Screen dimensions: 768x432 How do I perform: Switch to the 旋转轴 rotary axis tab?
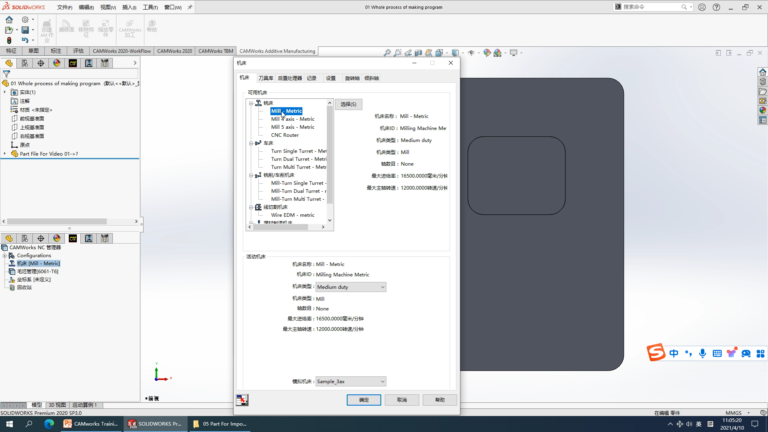point(352,78)
